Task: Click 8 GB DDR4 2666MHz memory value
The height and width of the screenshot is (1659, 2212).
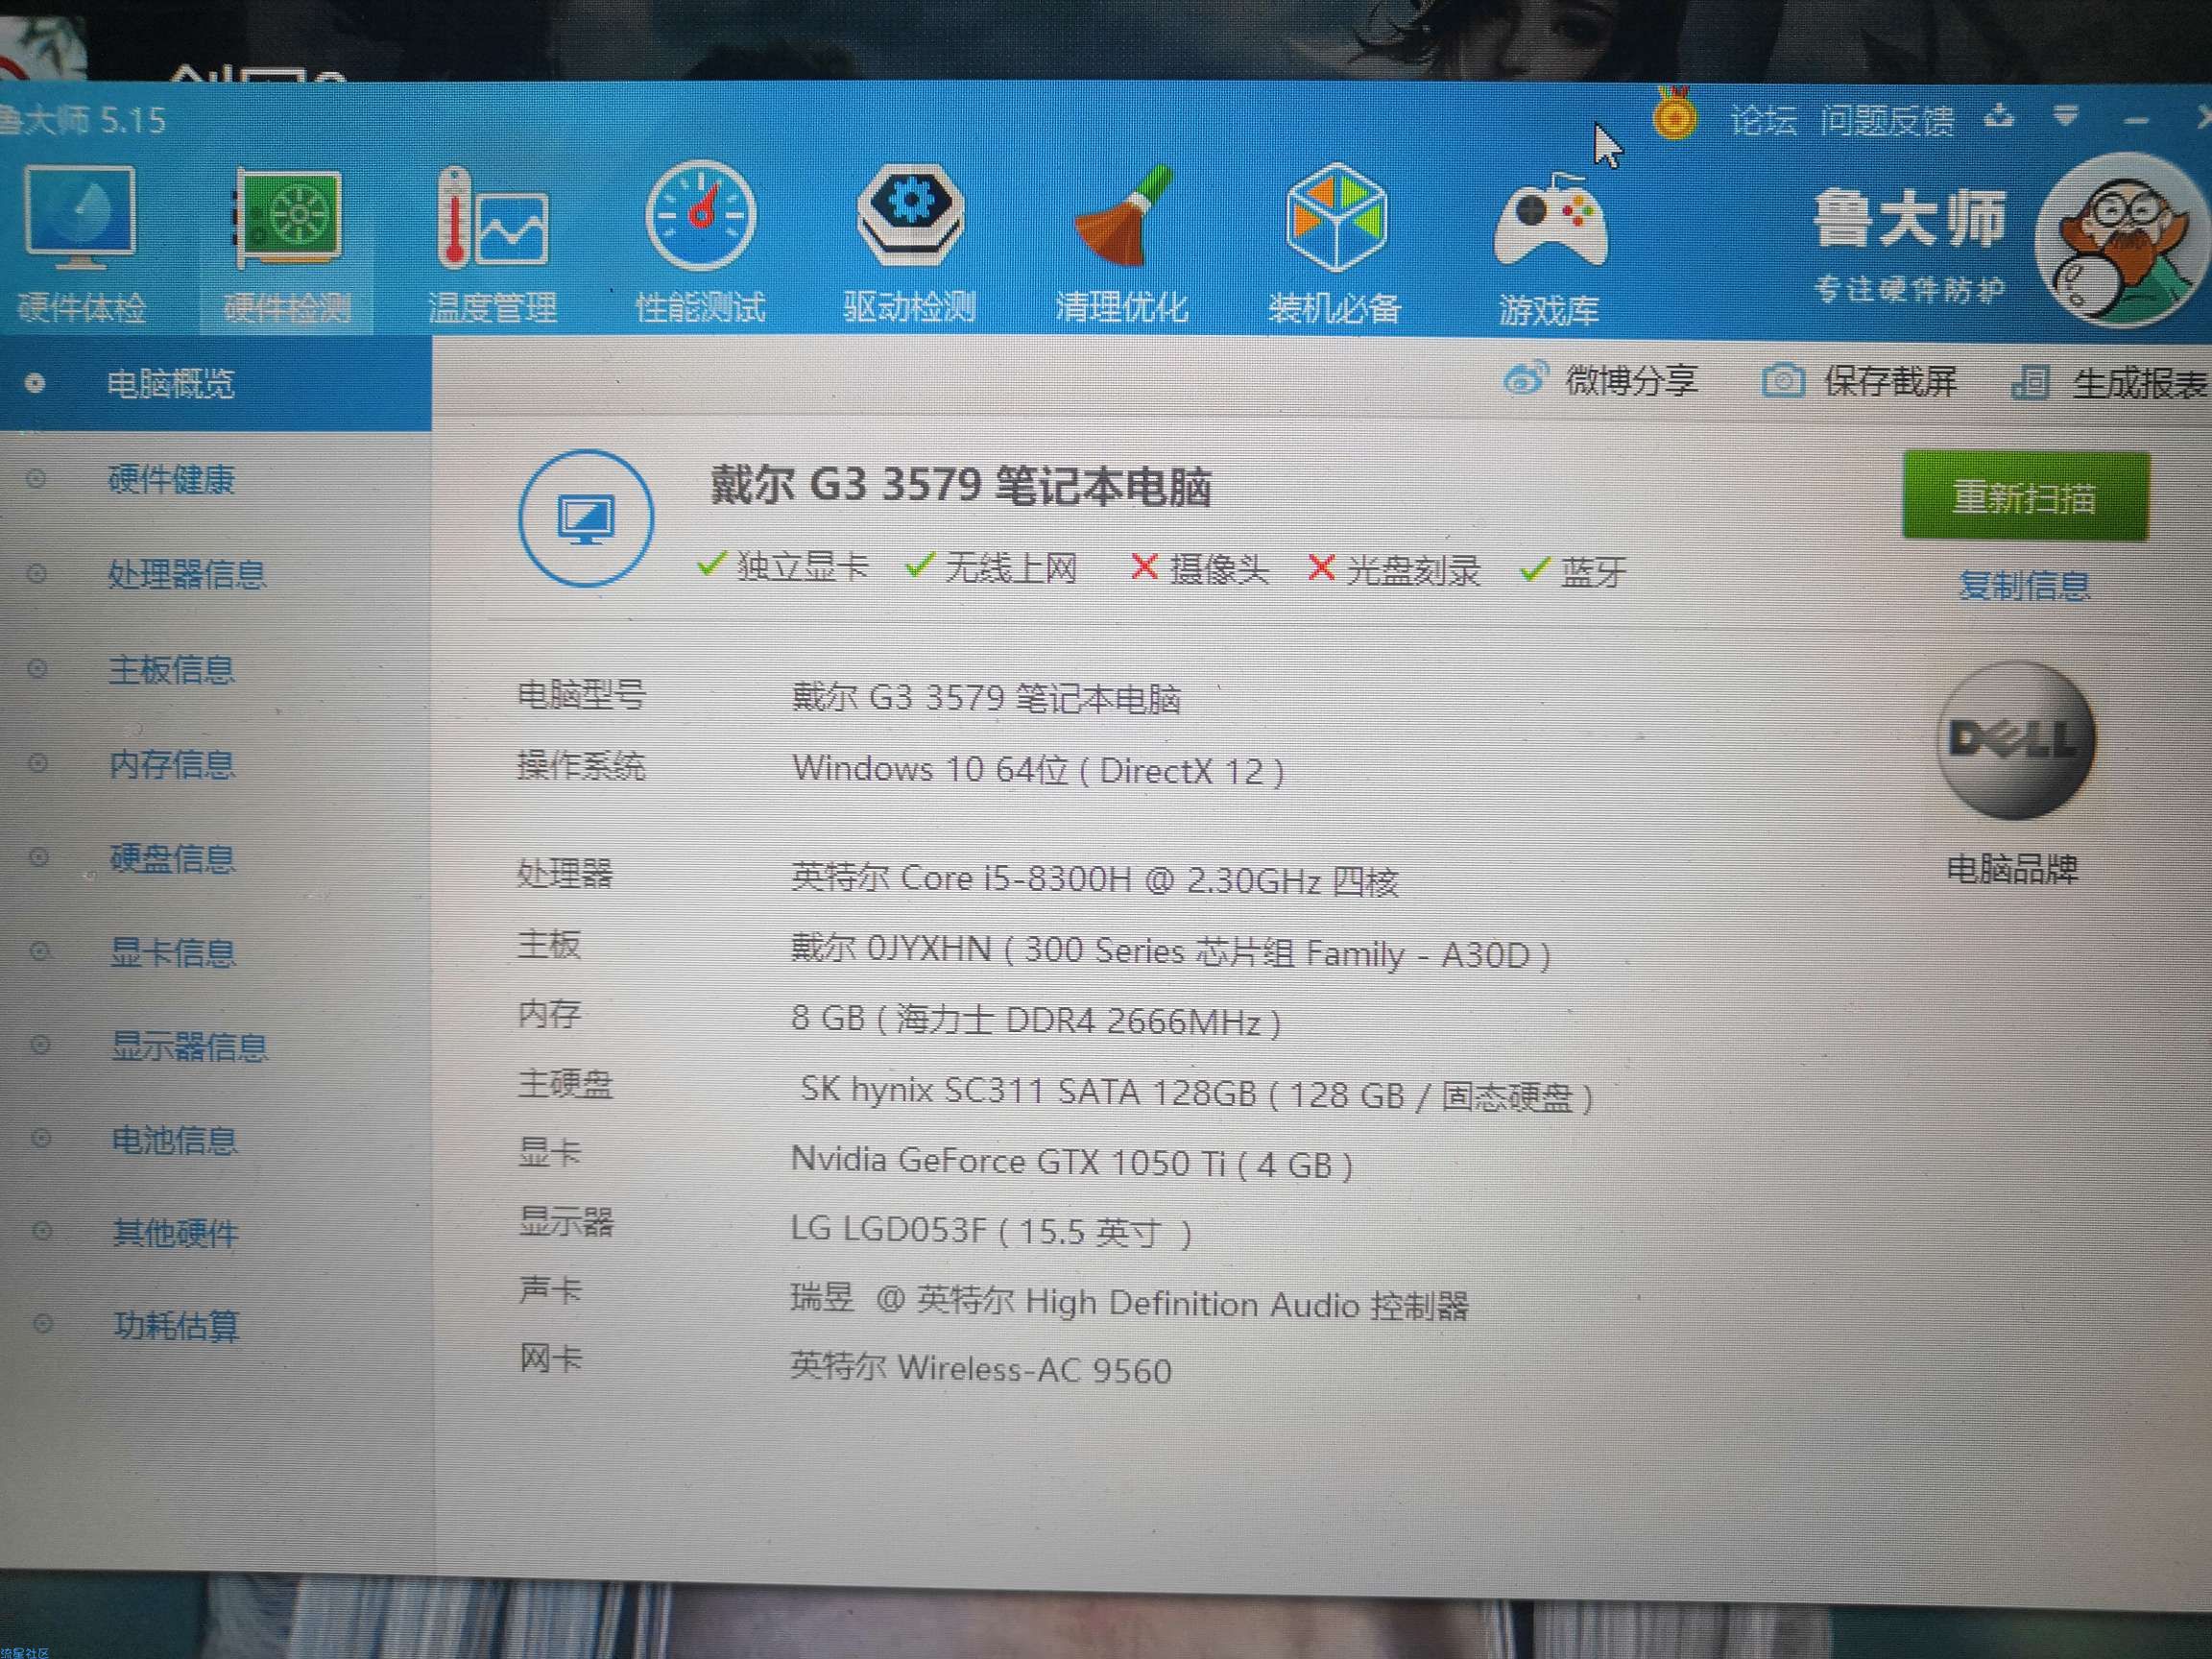Action: click(x=1036, y=1021)
